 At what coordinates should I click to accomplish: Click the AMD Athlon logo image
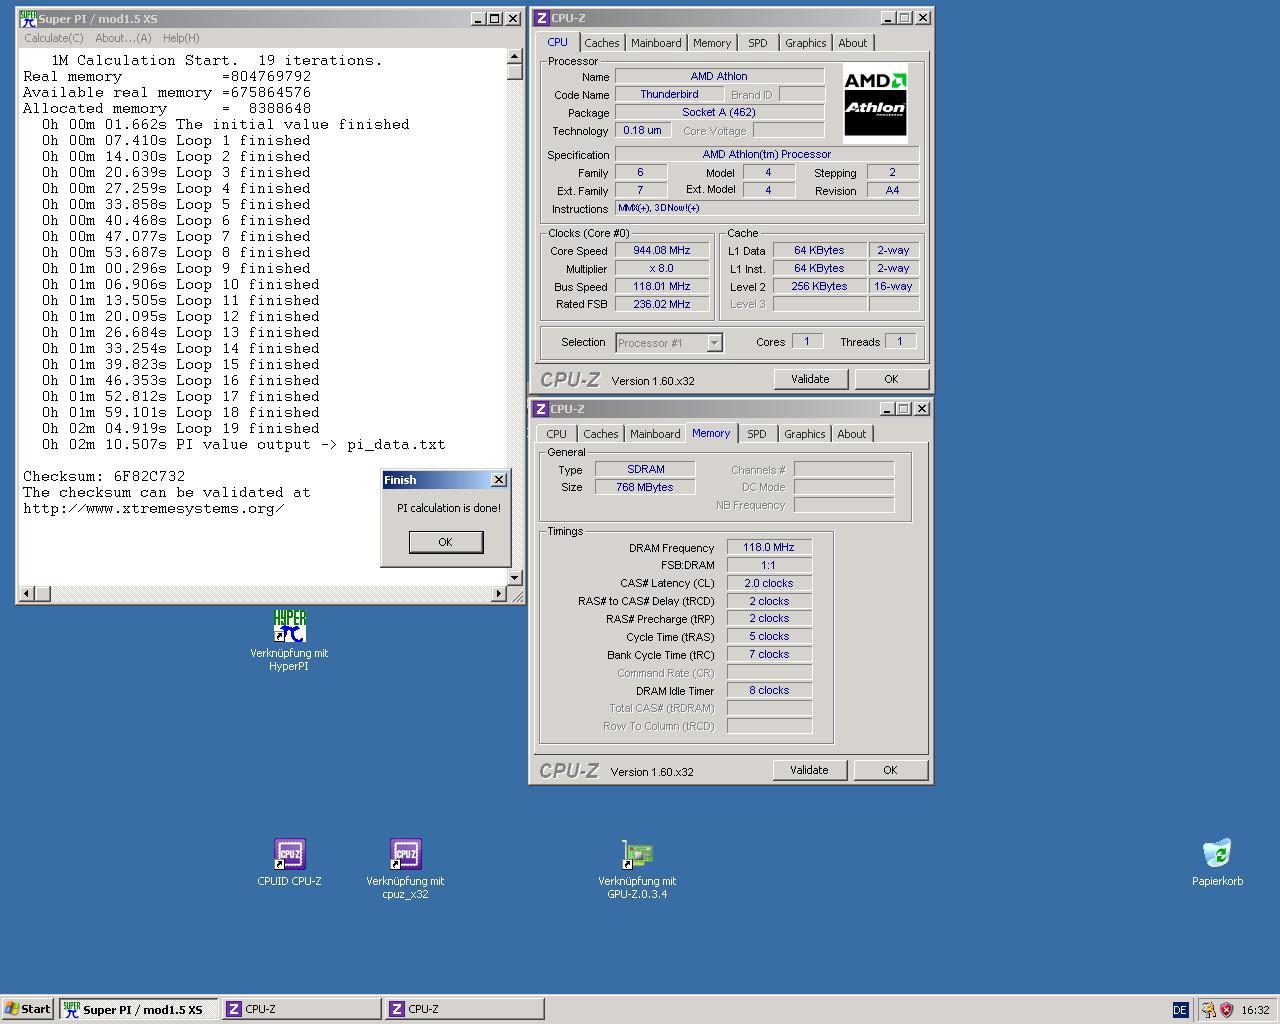click(x=875, y=104)
